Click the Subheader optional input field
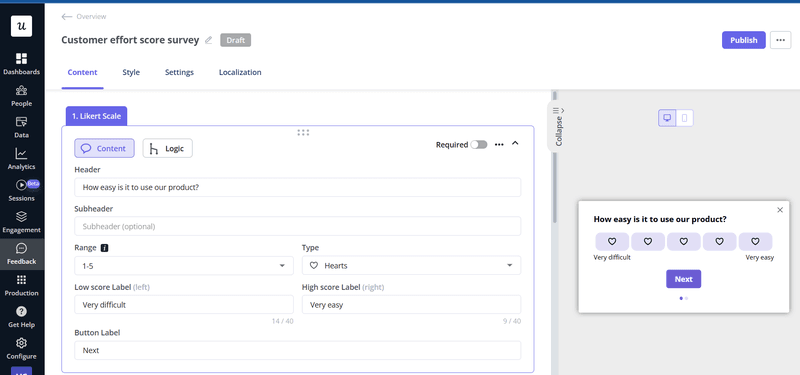The image size is (800, 375). pyautogui.click(x=297, y=226)
